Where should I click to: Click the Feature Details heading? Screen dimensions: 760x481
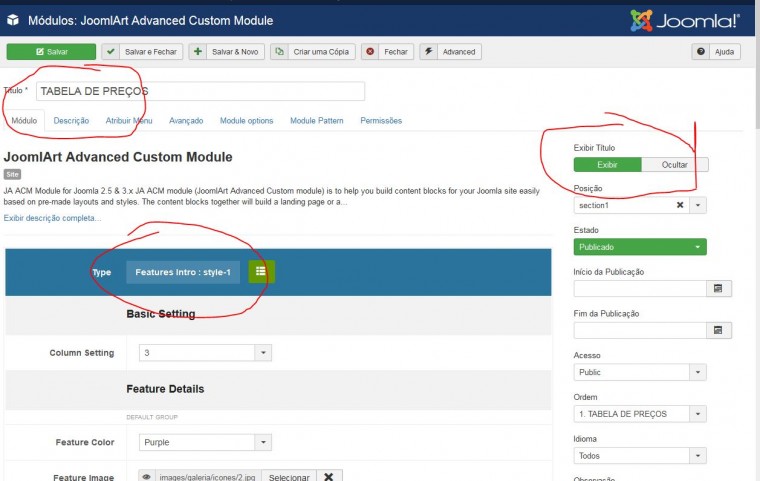pos(165,389)
